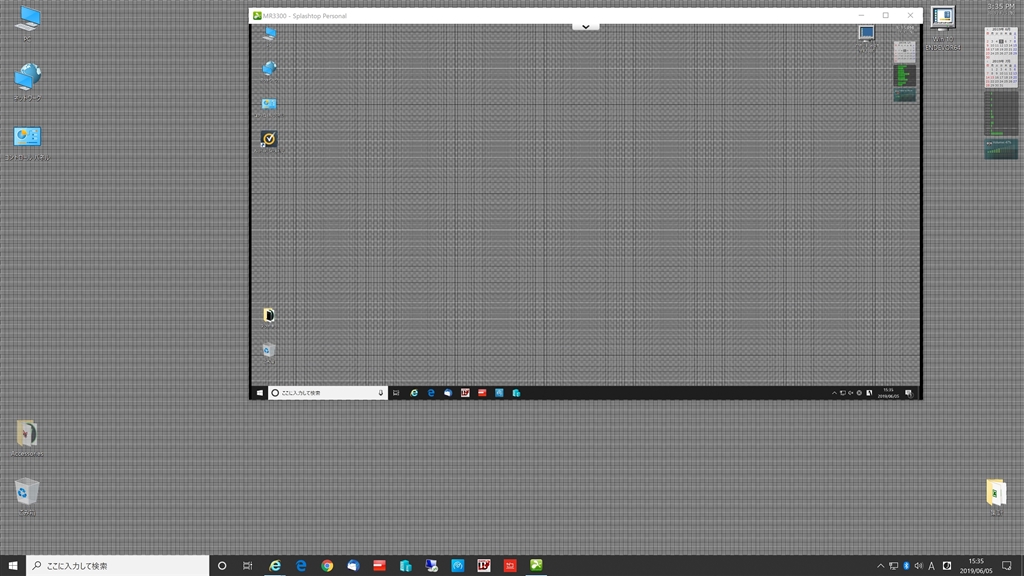
Task: Open the remote Action Center icon
Action: click(x=909, y=393)
